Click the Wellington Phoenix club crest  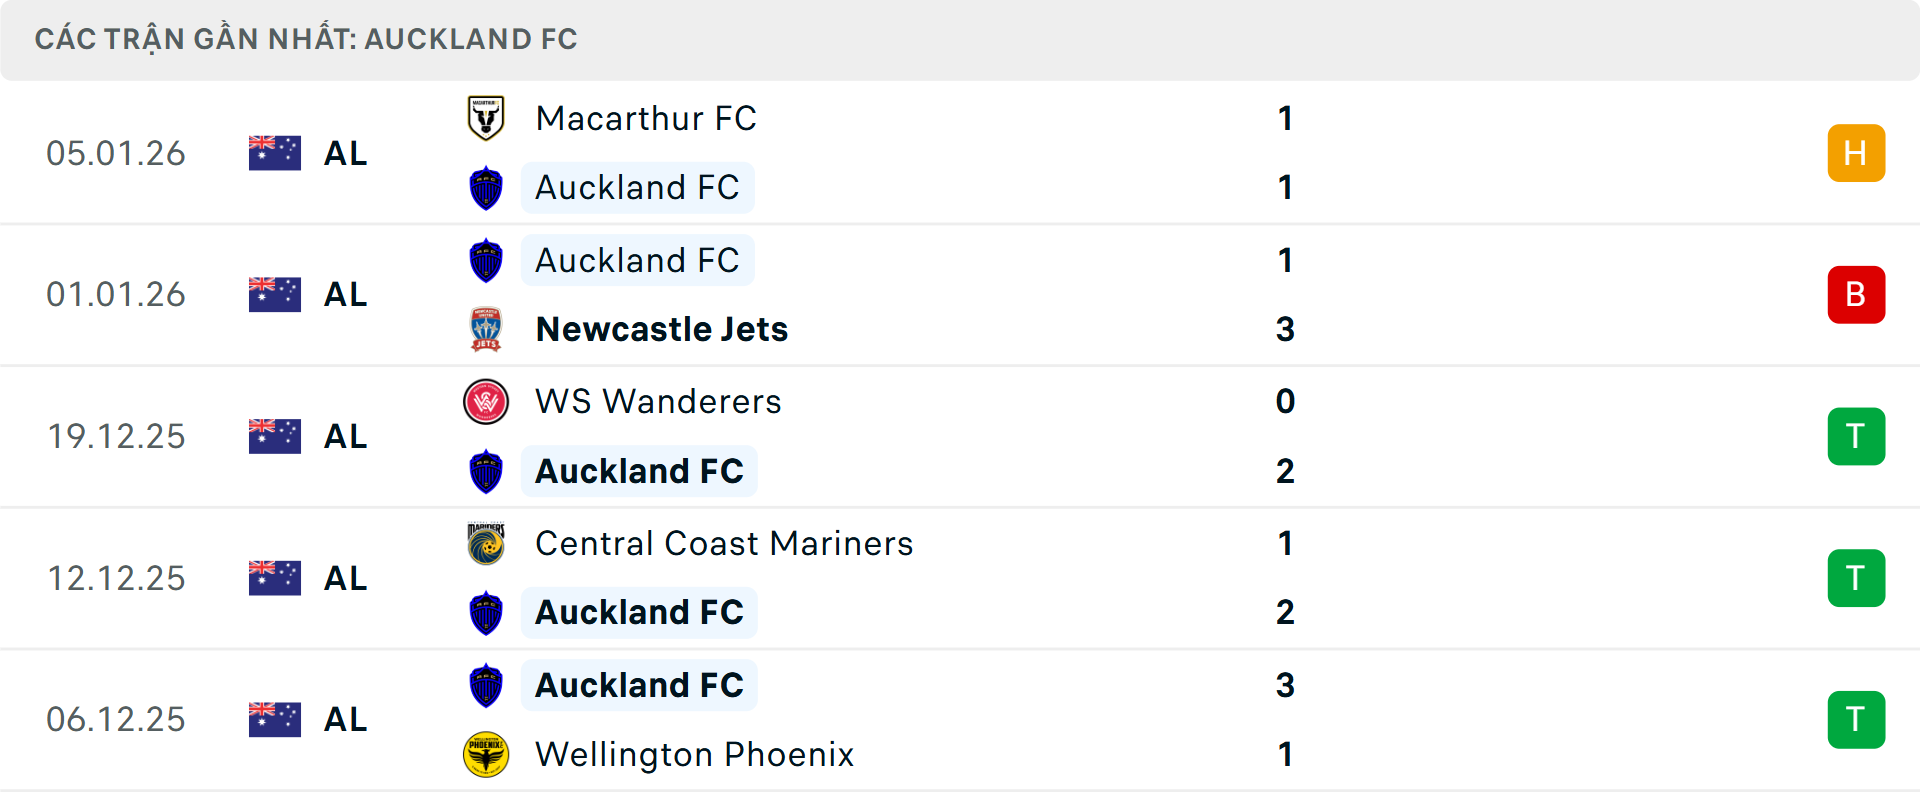[x=486, y=754]
